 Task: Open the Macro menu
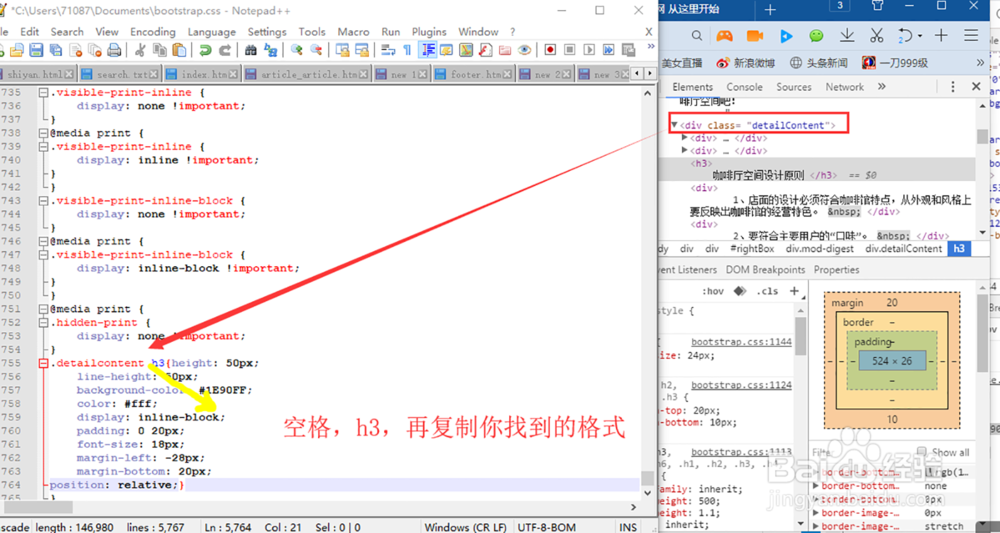(x=353, y=31)
